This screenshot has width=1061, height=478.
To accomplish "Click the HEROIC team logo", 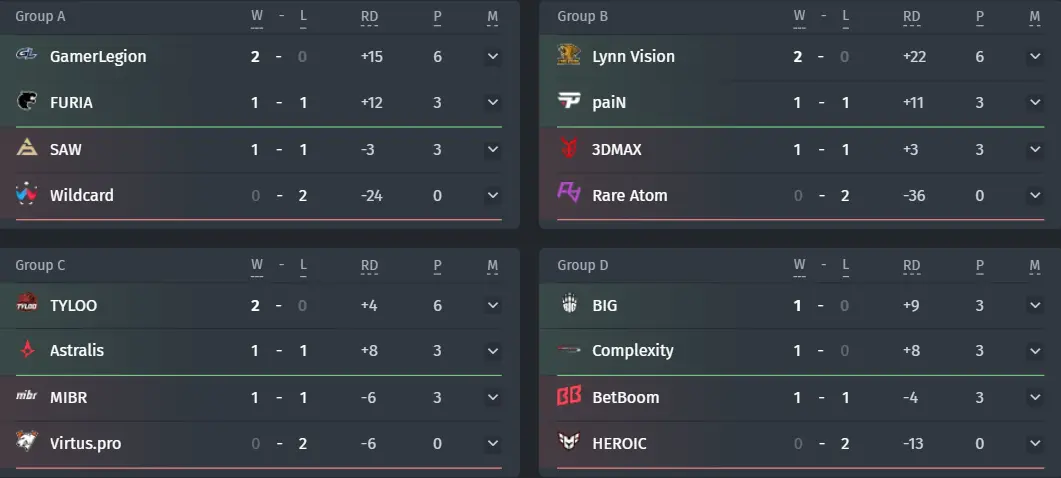I will (568, 442).
